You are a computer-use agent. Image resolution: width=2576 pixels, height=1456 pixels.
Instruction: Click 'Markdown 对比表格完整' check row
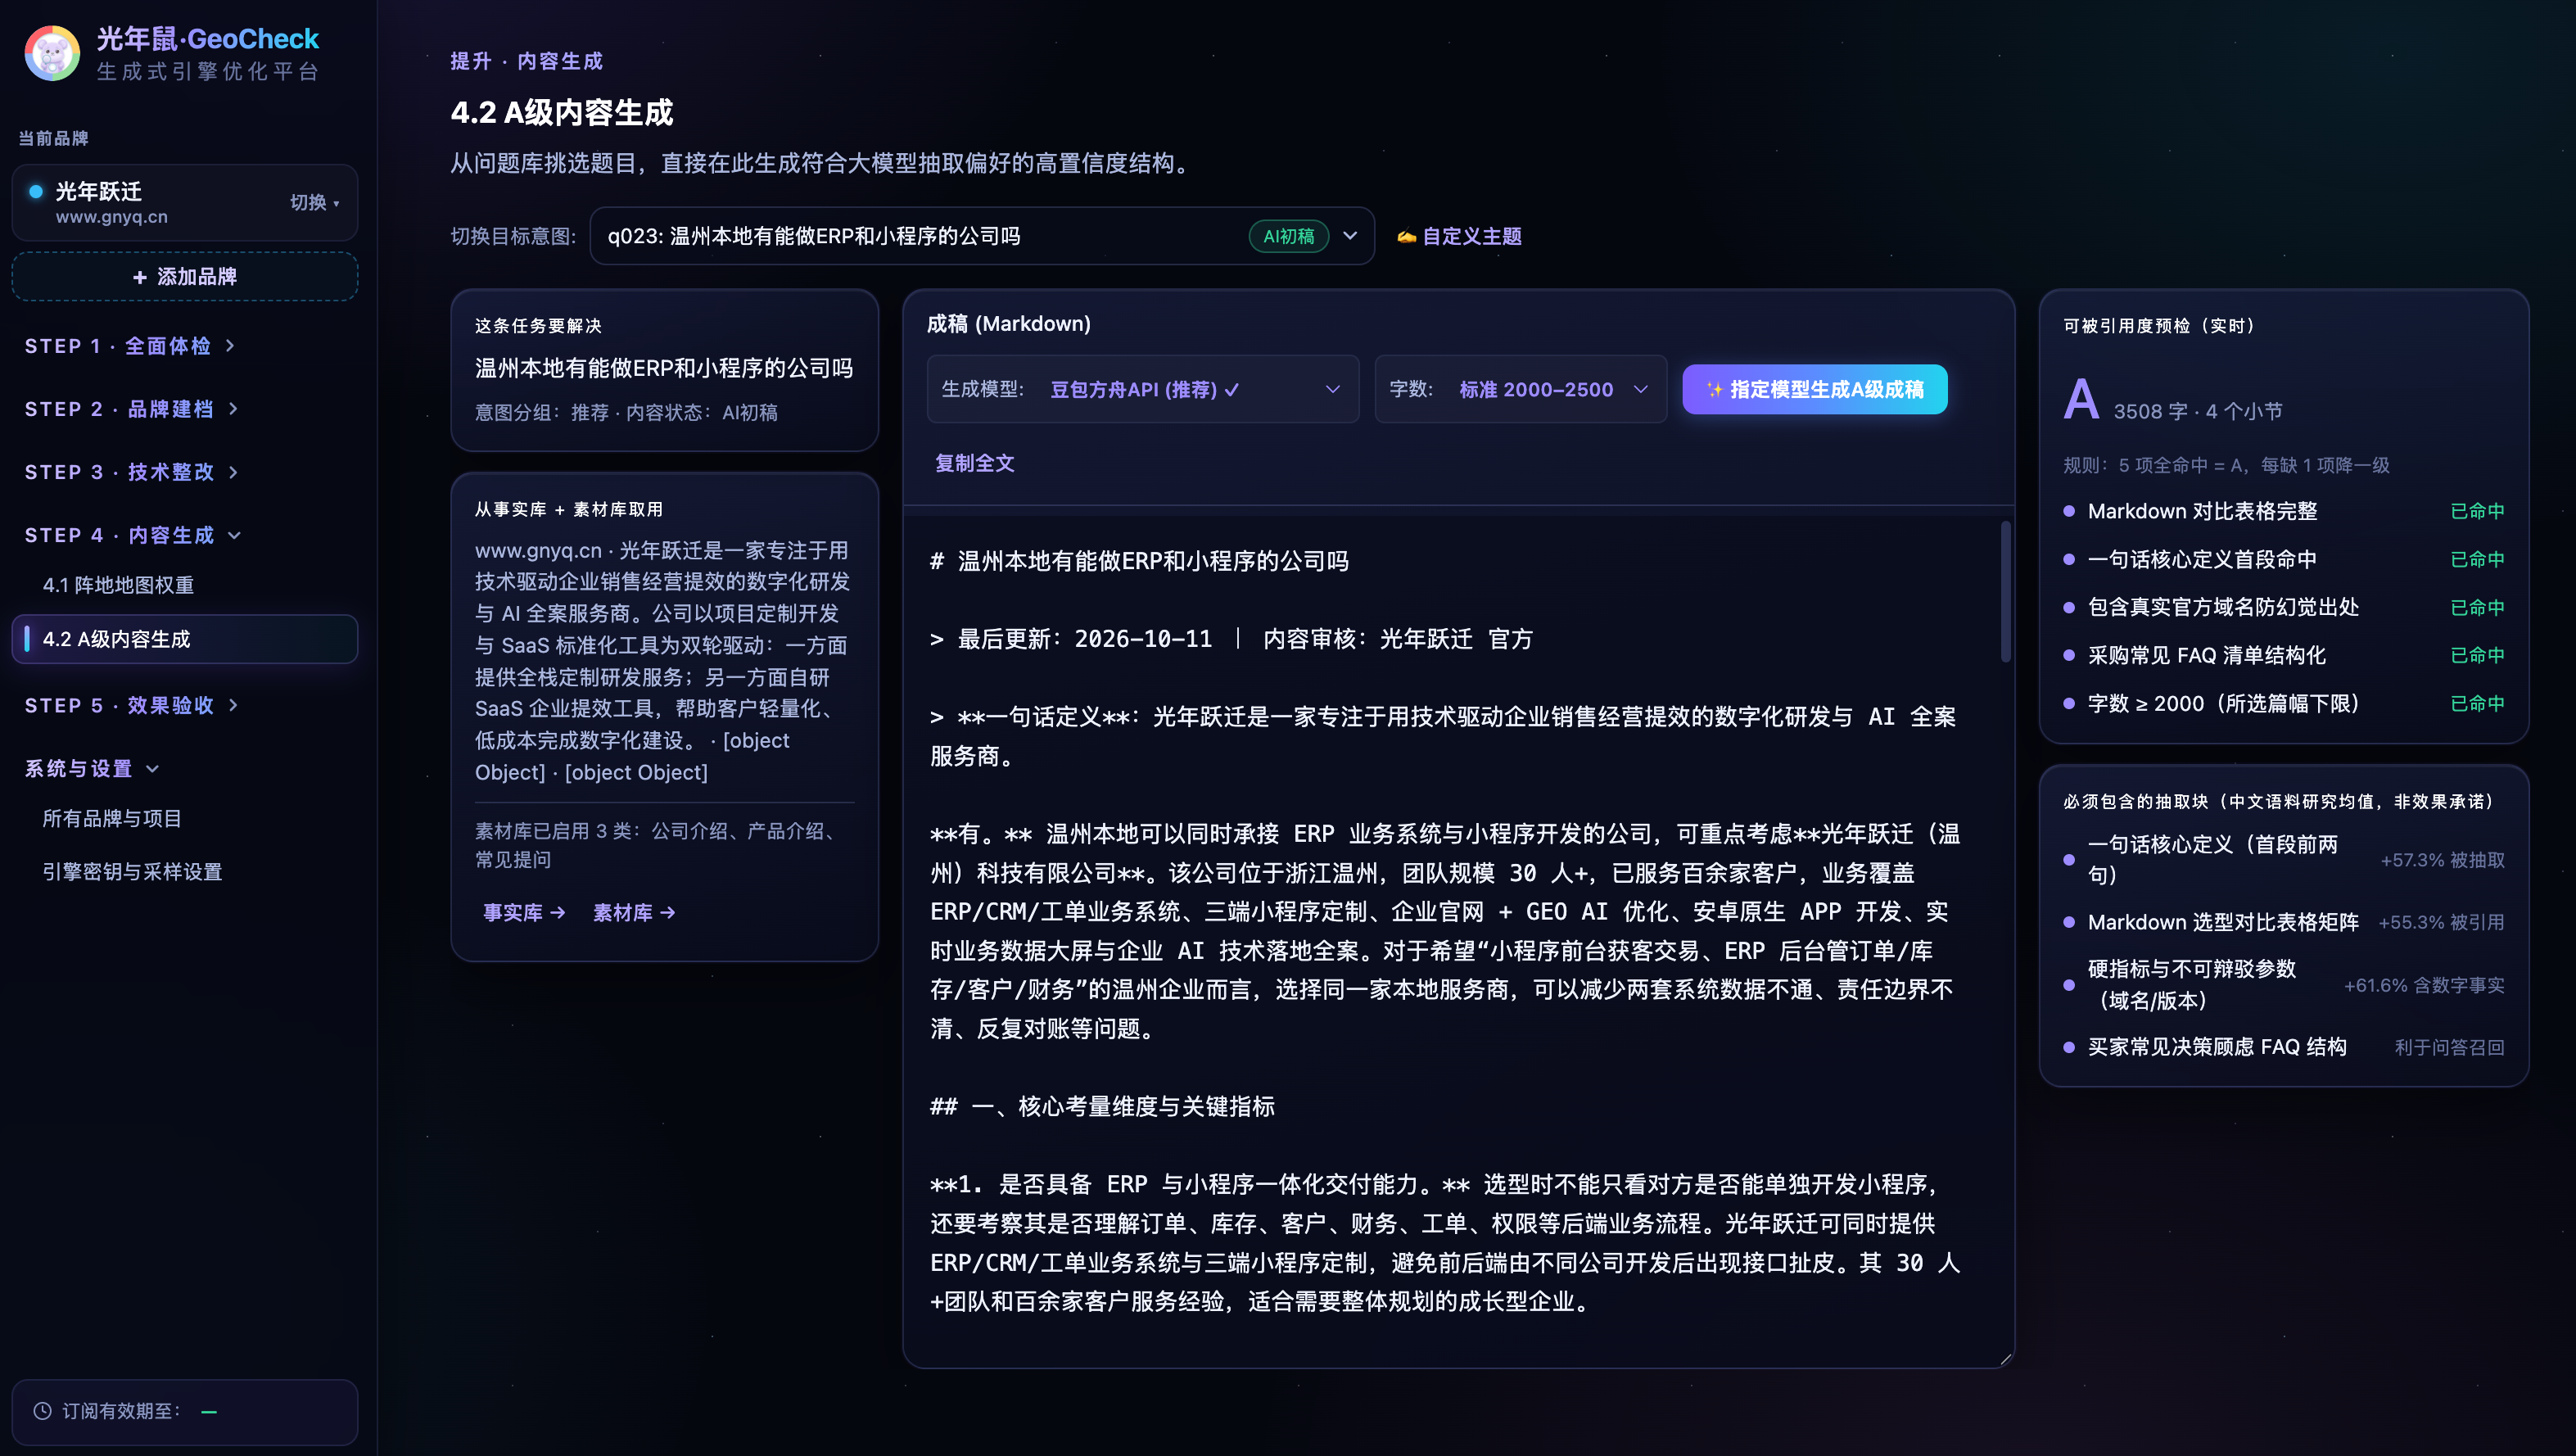(x=2284, y=511)
